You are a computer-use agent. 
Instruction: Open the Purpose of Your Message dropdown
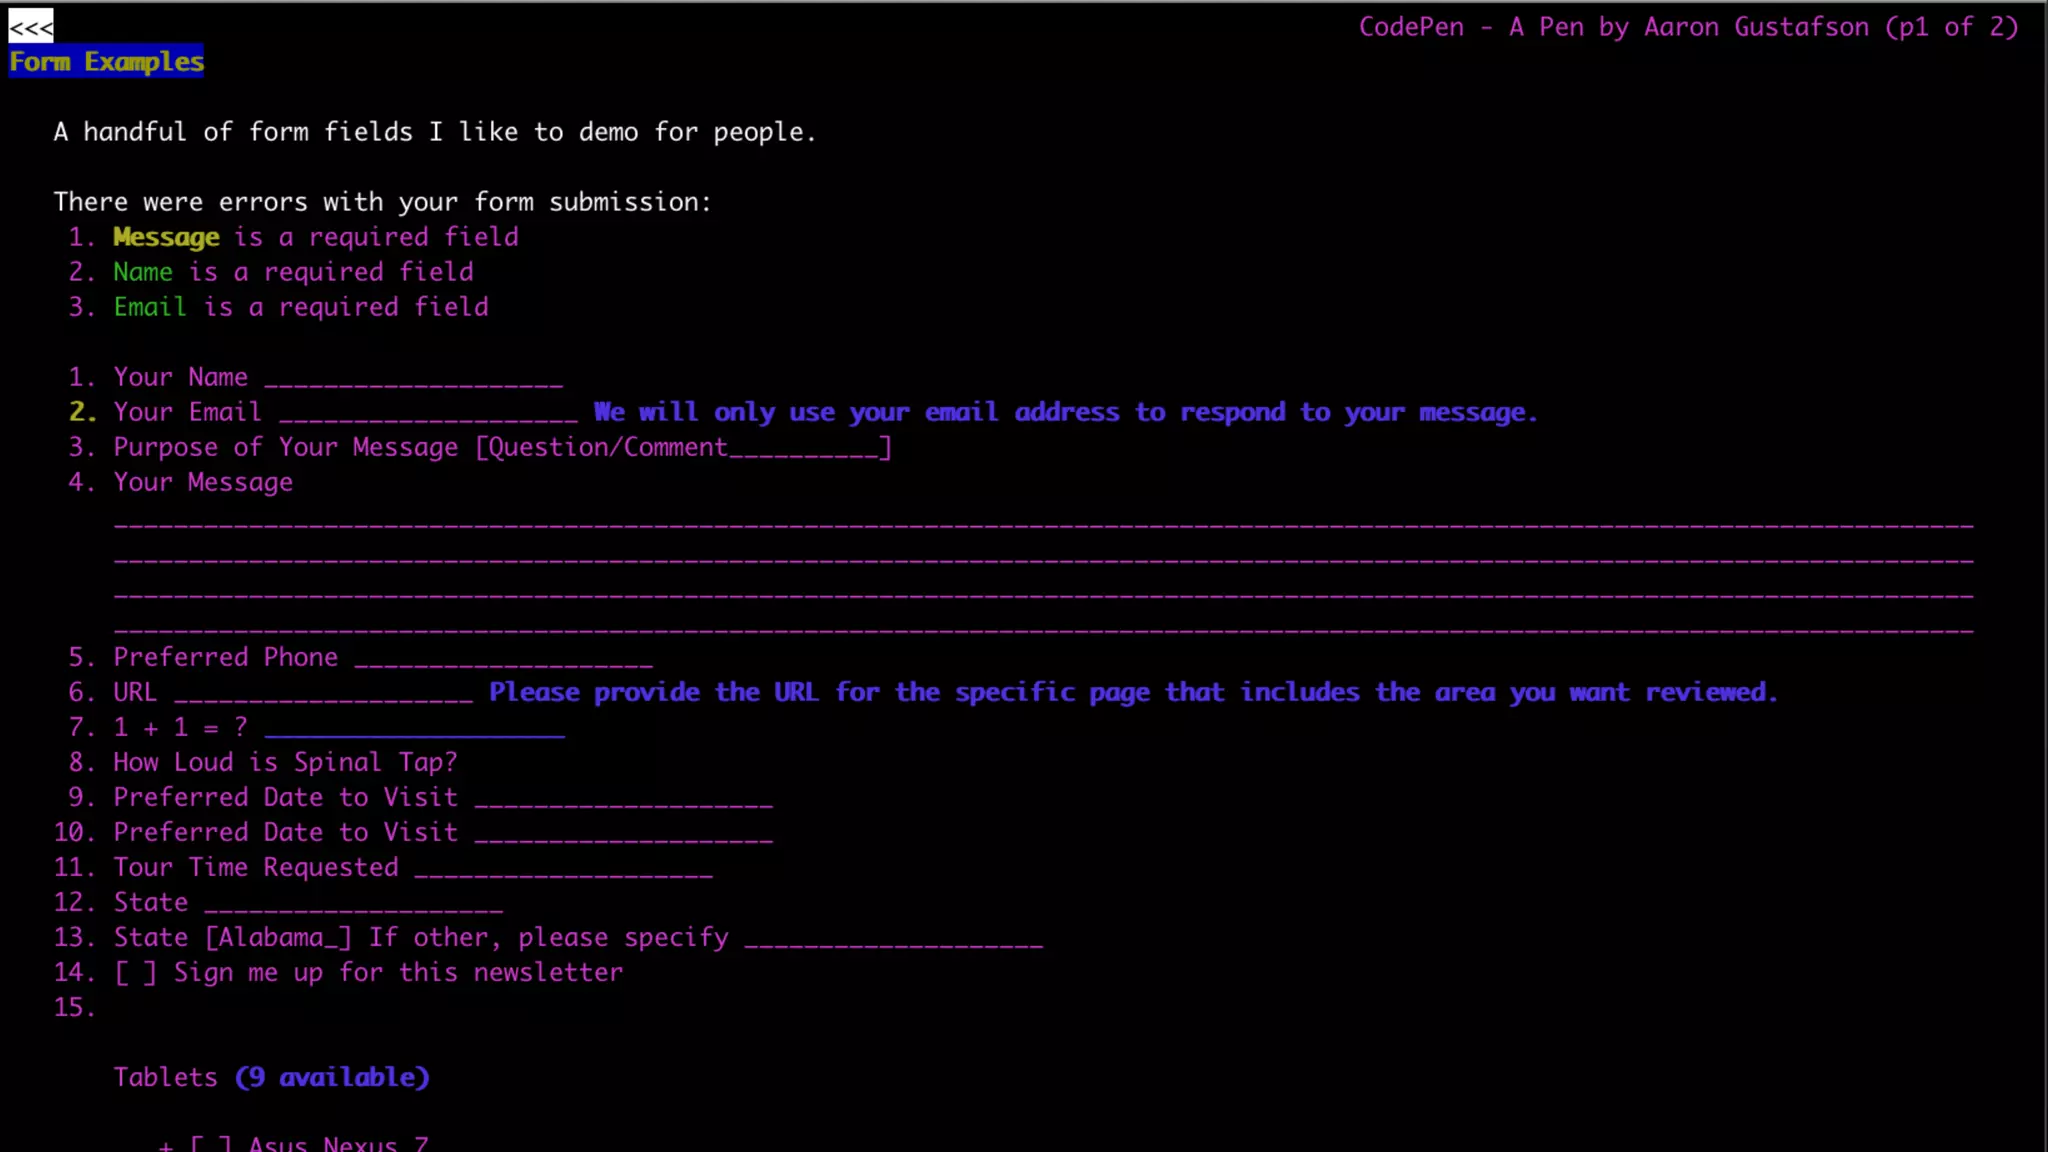coord(683,448)
